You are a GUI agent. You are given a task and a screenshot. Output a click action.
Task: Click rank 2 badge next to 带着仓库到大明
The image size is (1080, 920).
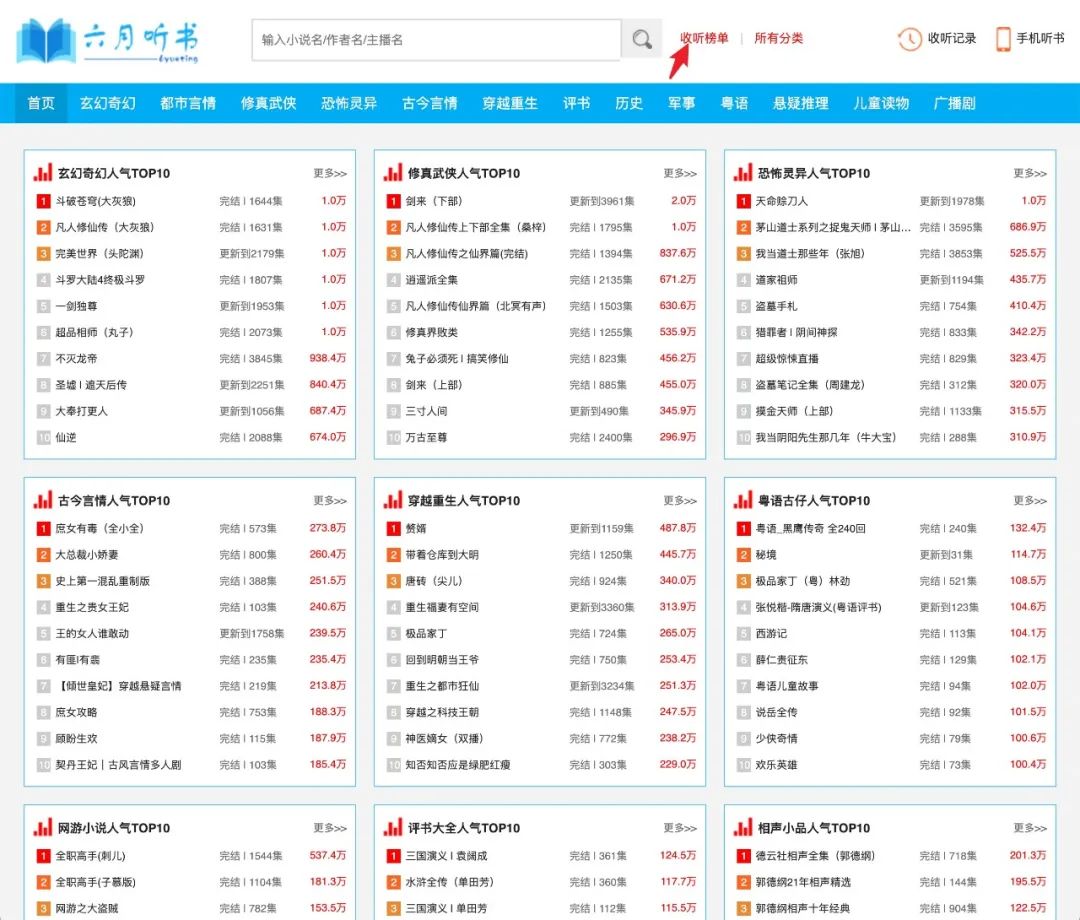(x=393, y=554)
